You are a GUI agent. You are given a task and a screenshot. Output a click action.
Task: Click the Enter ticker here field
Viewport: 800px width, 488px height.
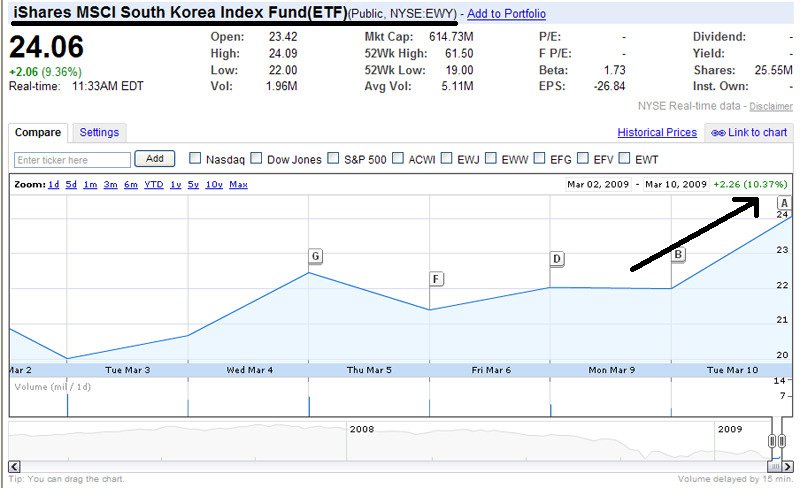click(72, 159)
